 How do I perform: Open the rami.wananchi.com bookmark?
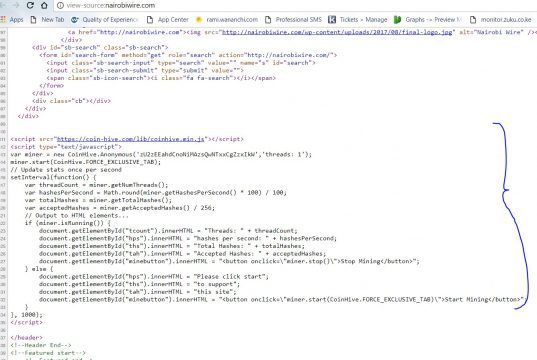point(227,20)
